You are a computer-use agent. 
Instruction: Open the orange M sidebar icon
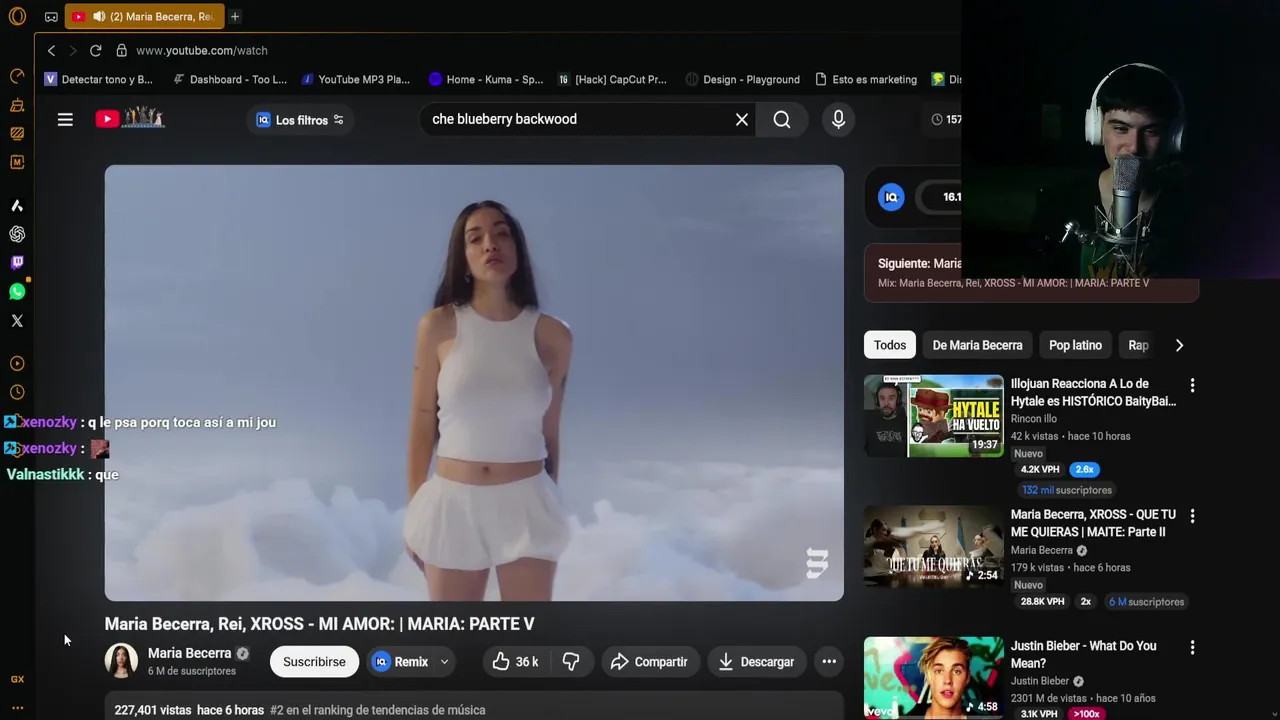(17, 162)
